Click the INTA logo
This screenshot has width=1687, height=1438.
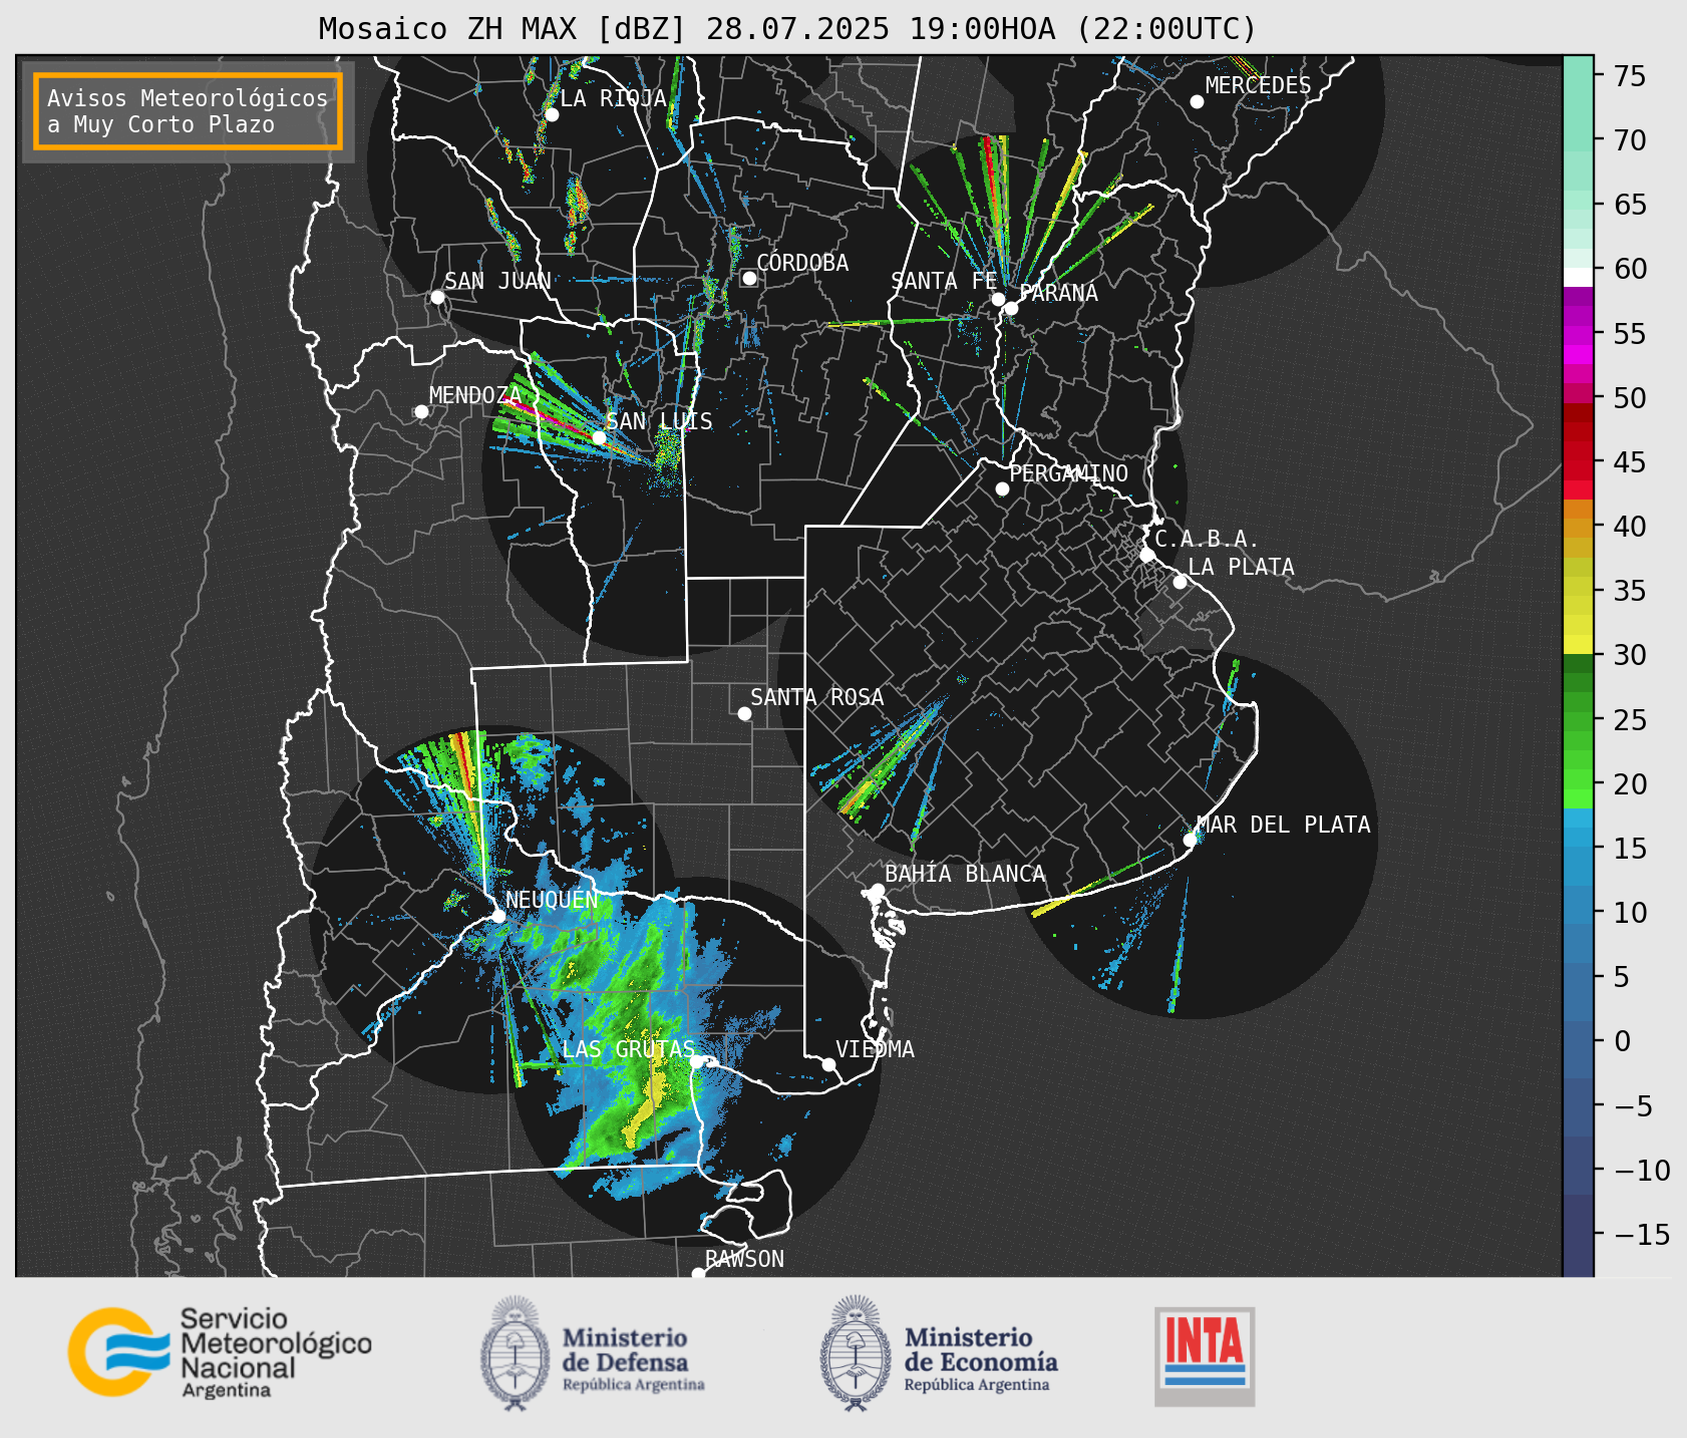pos(1204,1356)
